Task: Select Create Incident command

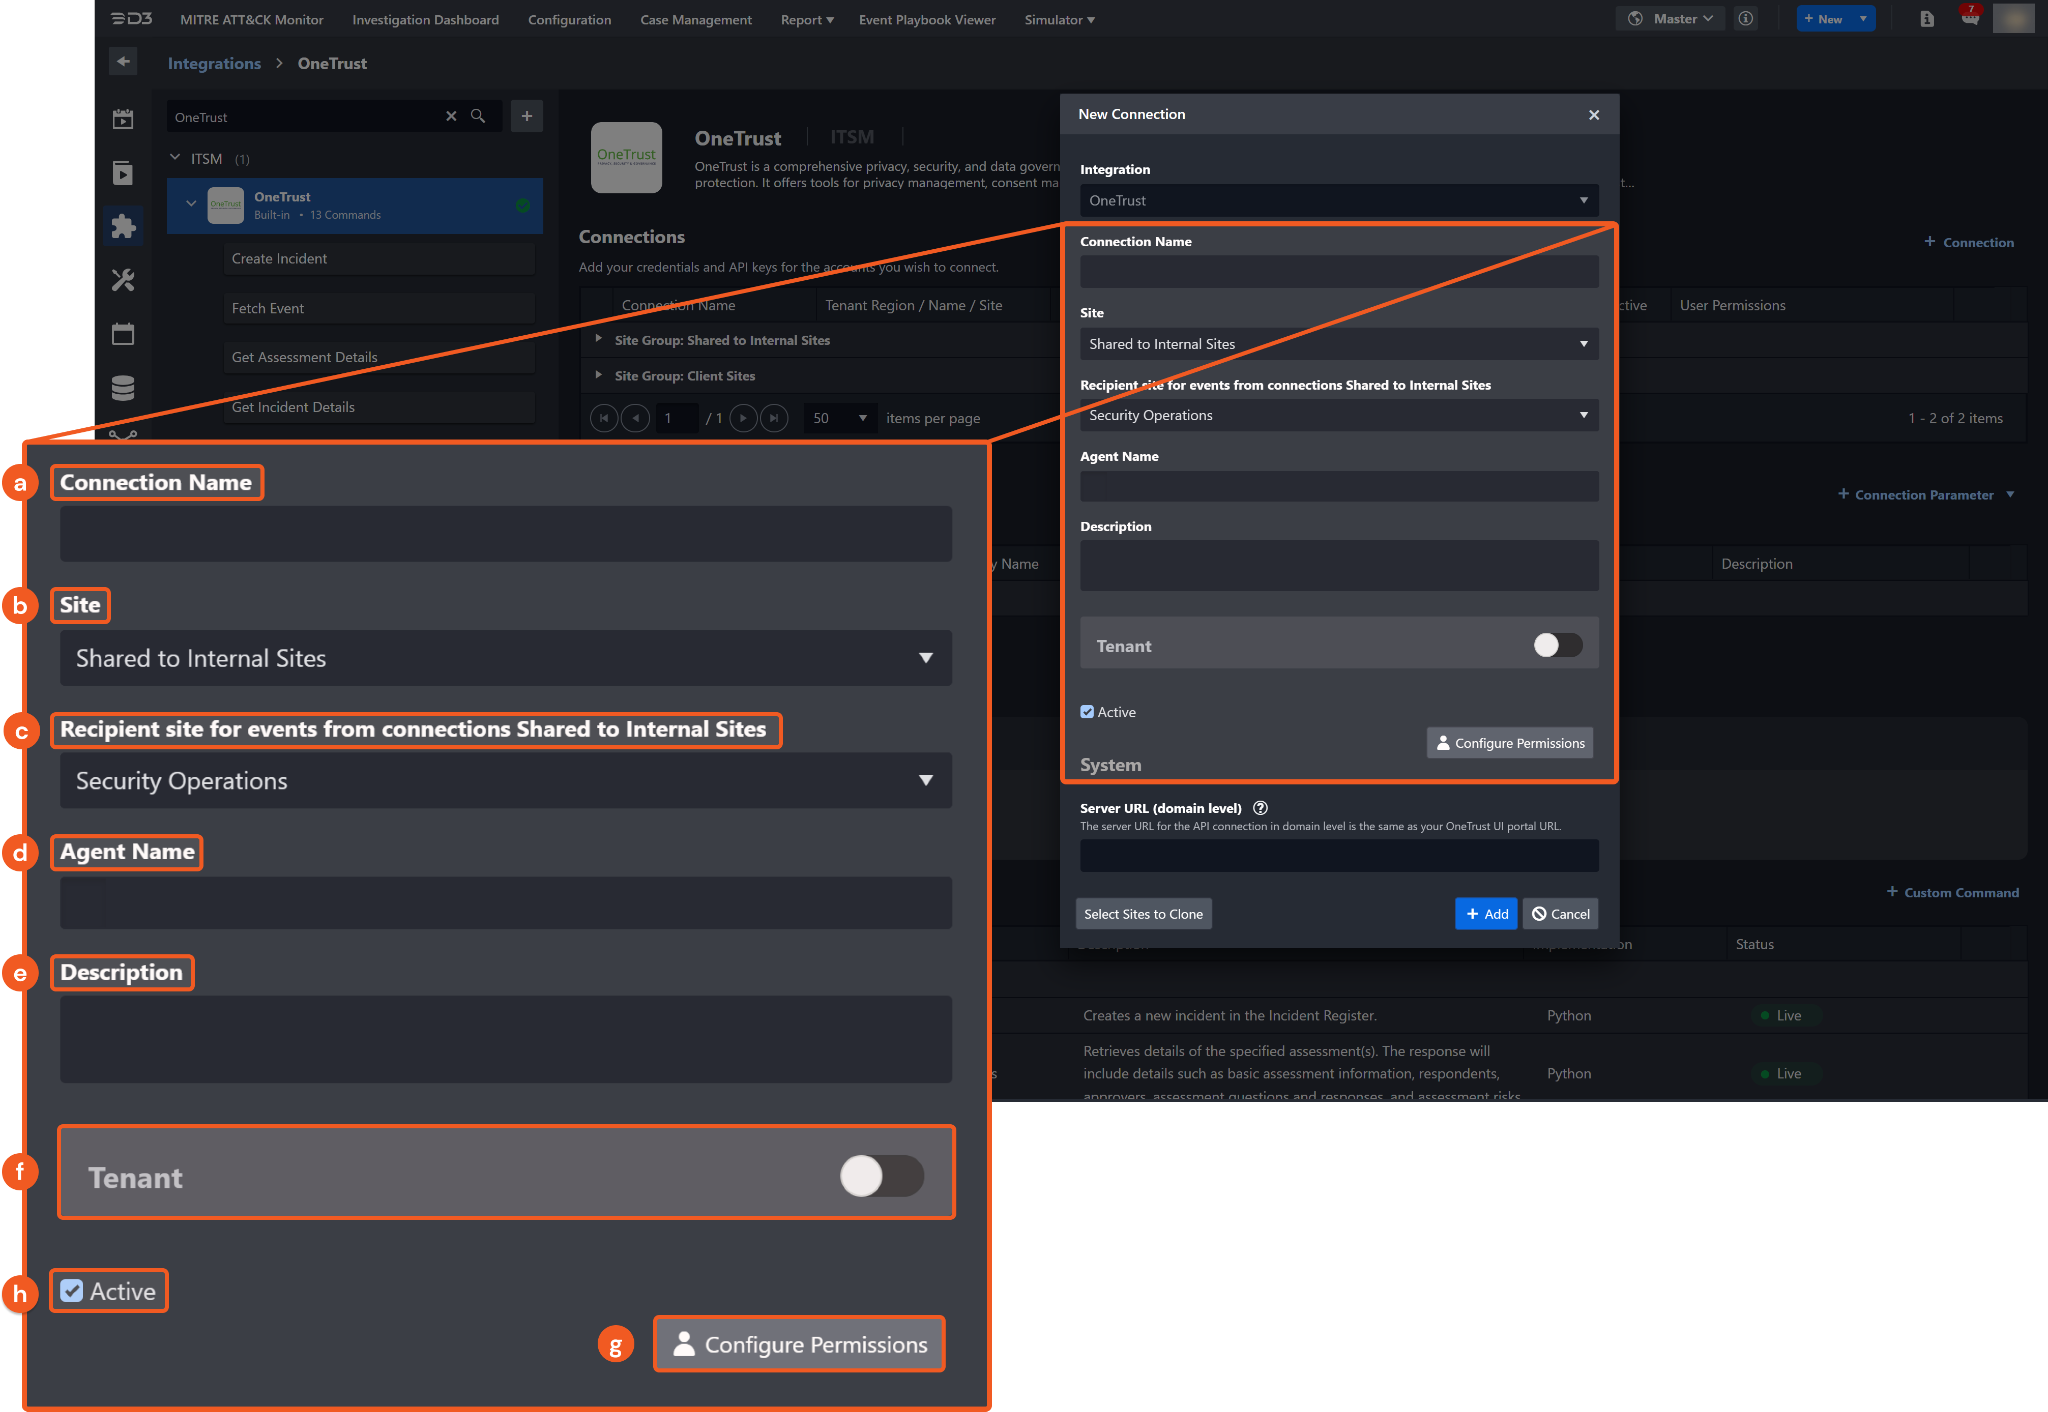Action: pos(280,259)
